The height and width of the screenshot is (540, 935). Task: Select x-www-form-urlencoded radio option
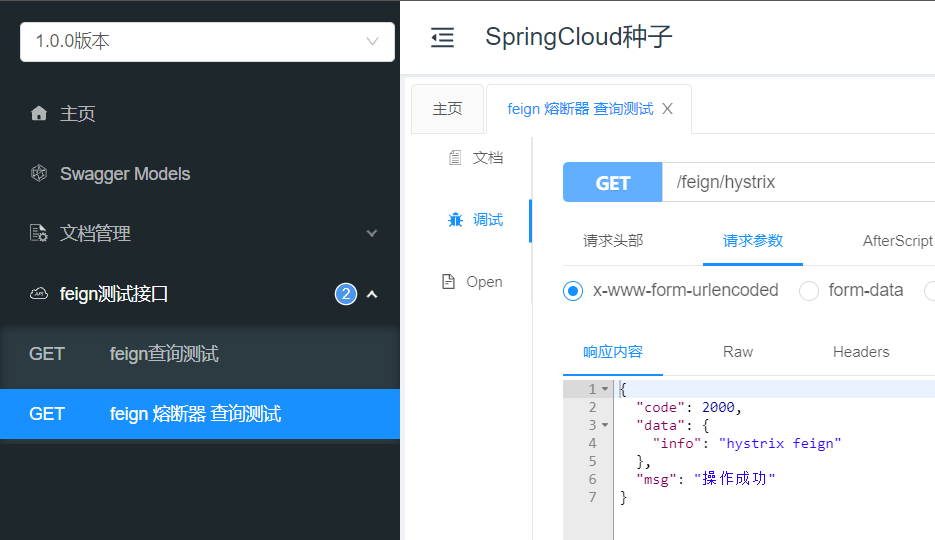(x=573, y=291)
